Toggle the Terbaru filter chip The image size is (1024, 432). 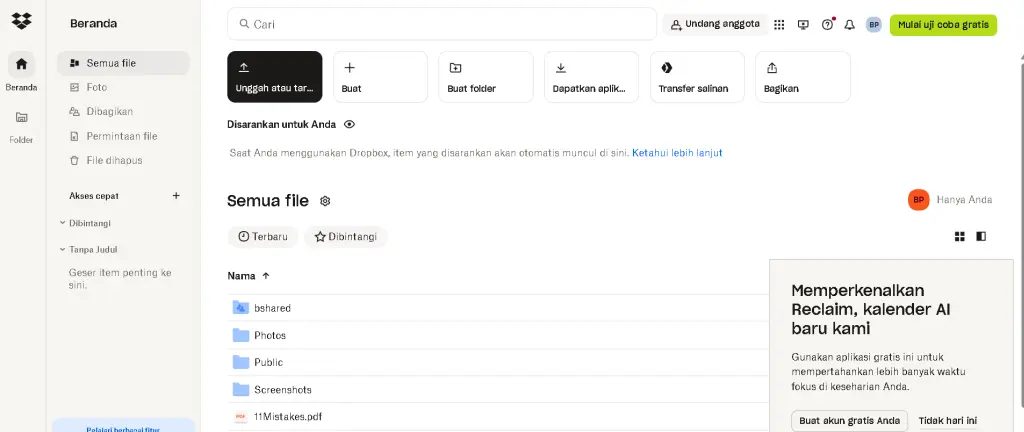[263, 237]
